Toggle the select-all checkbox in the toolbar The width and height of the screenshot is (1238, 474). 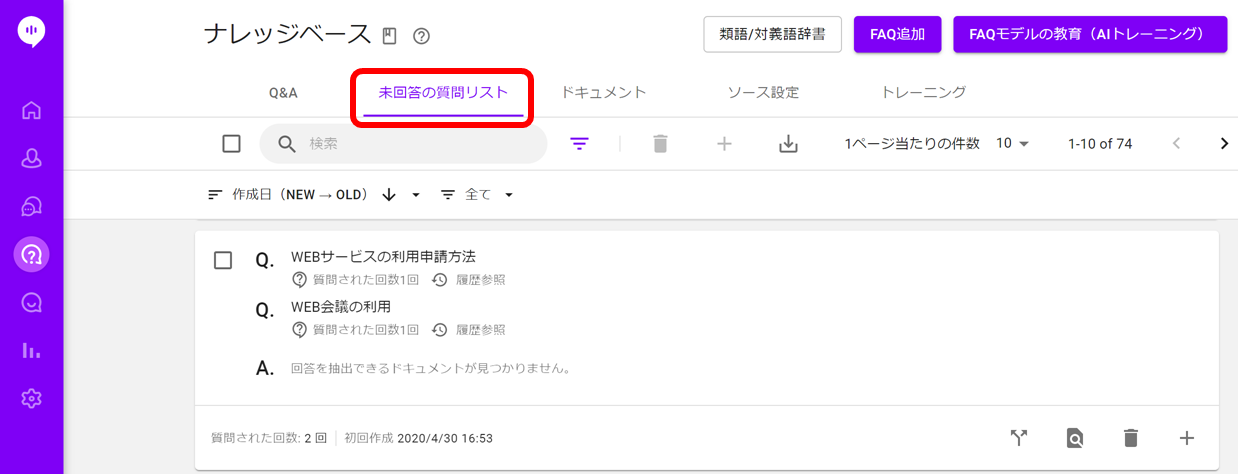pos(231,144)
